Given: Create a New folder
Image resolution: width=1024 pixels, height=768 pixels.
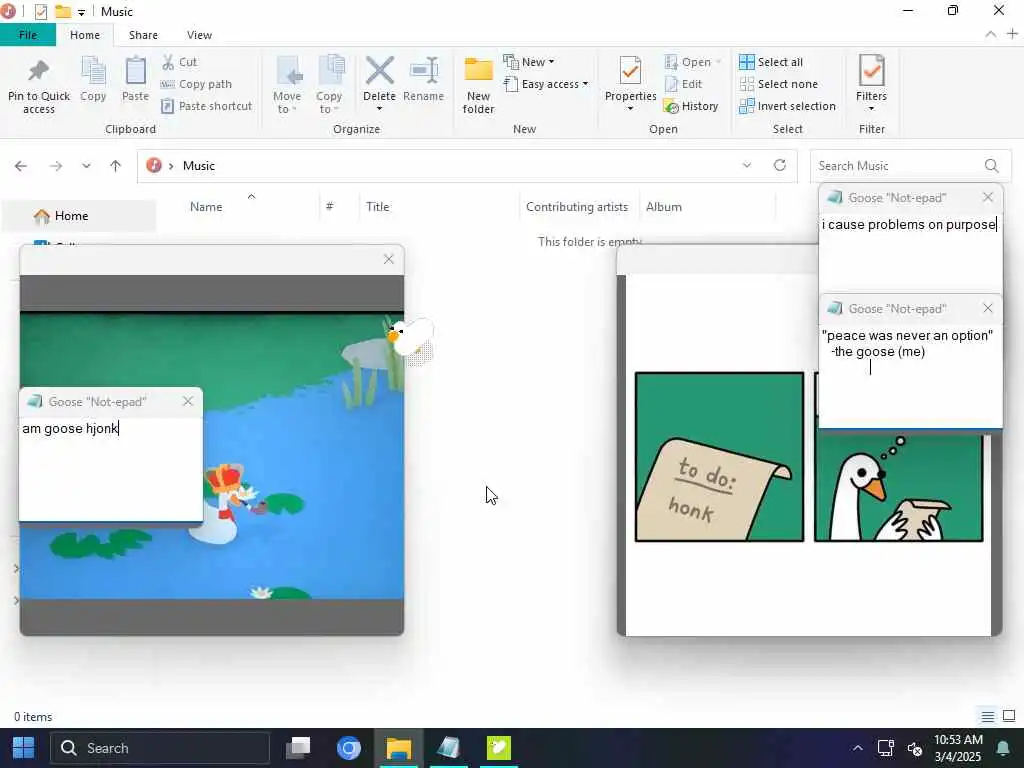Looking at the screenshot, I should [478, 86].
